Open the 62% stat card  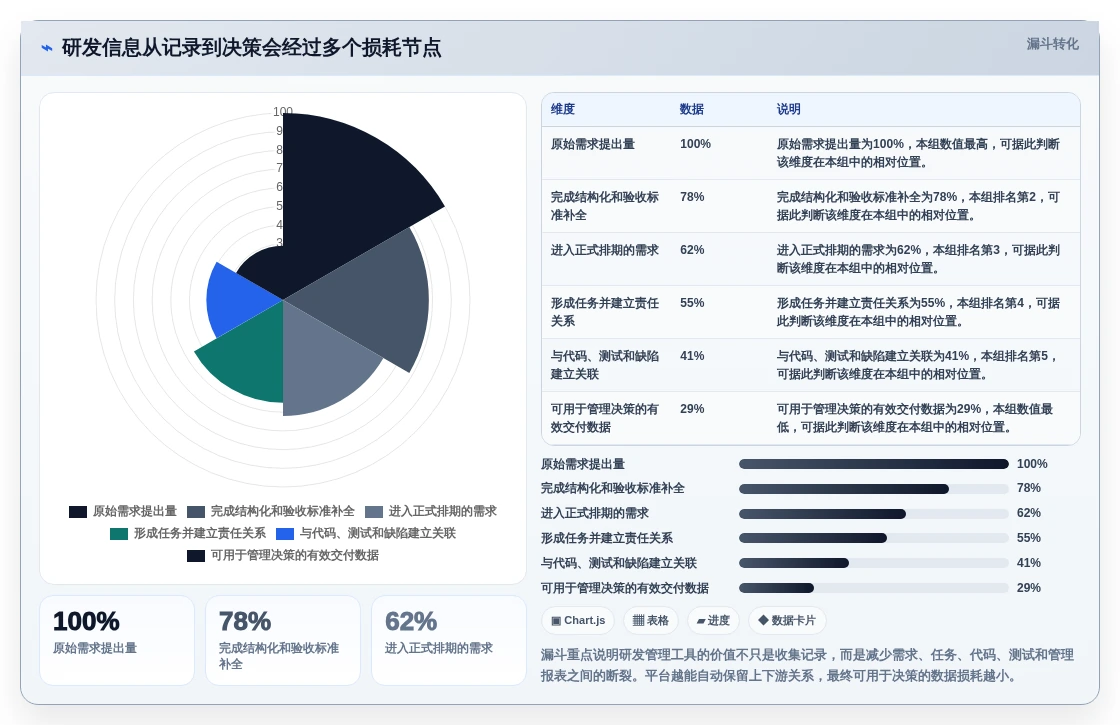click(449, 641)
